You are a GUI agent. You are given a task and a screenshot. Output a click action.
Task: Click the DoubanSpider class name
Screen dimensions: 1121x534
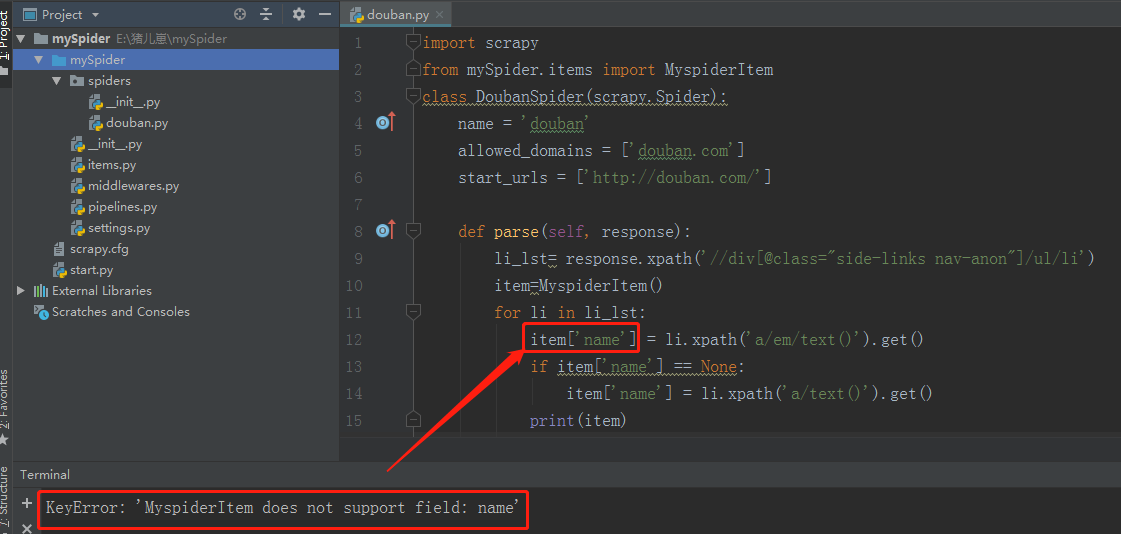click(x=528, y=97)
